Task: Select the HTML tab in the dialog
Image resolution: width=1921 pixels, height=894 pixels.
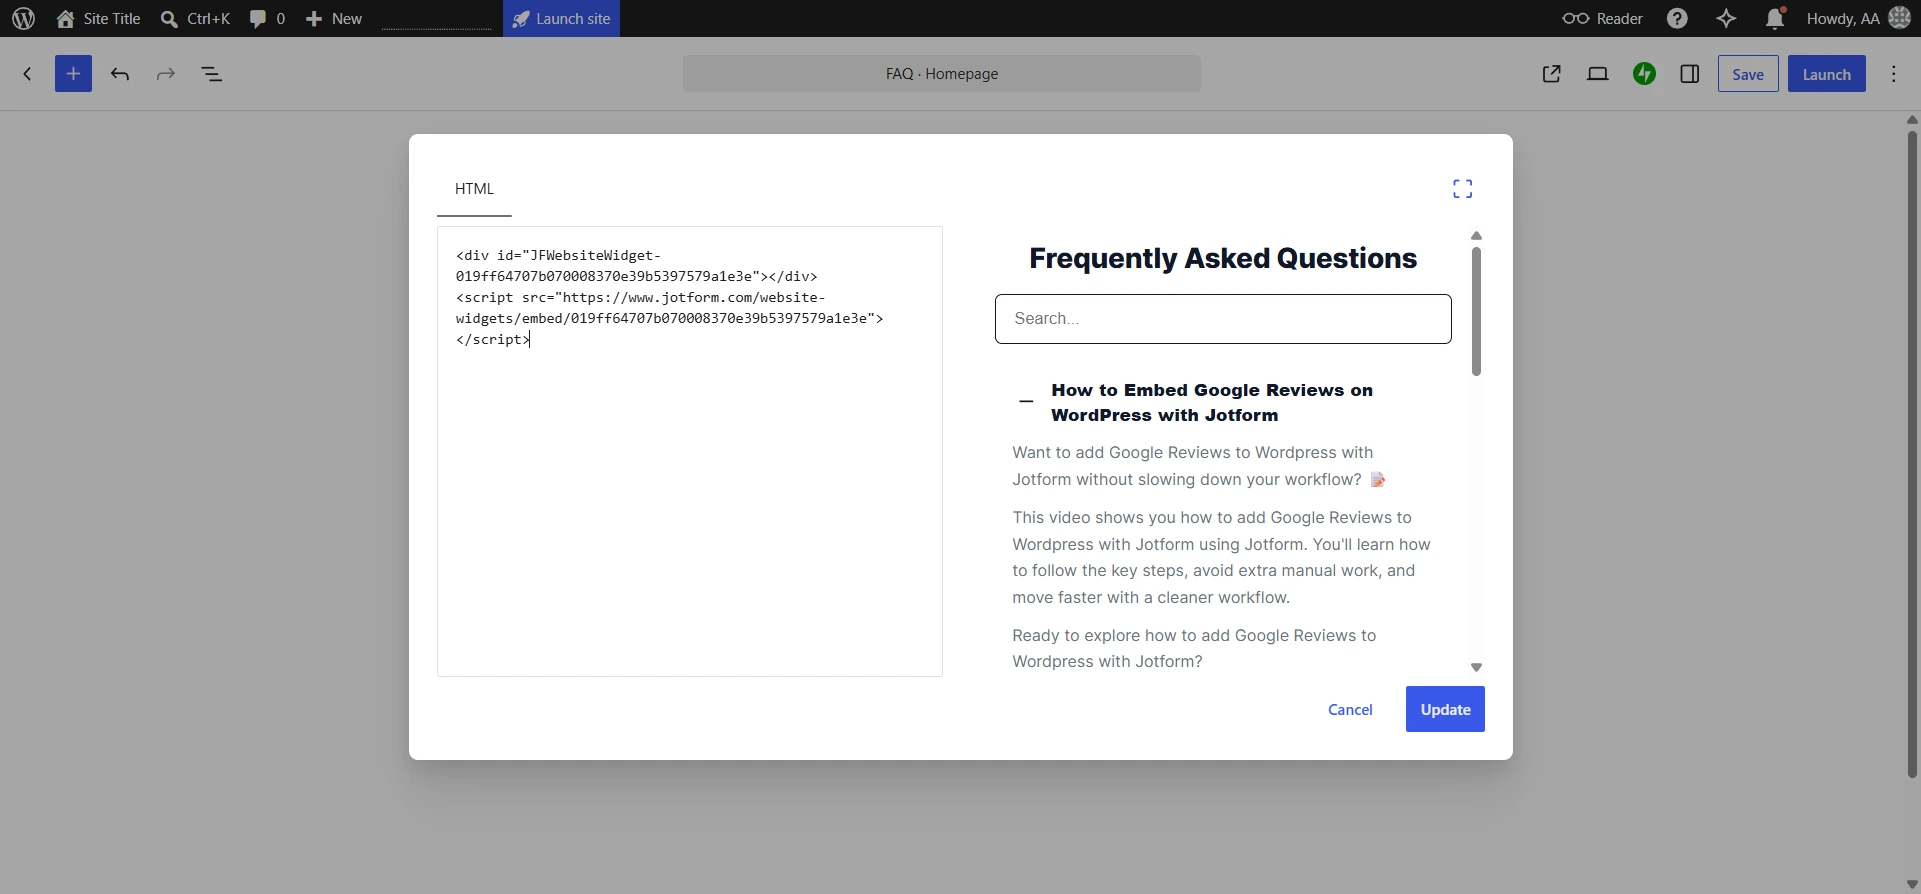Action: (x=474, y=189)
